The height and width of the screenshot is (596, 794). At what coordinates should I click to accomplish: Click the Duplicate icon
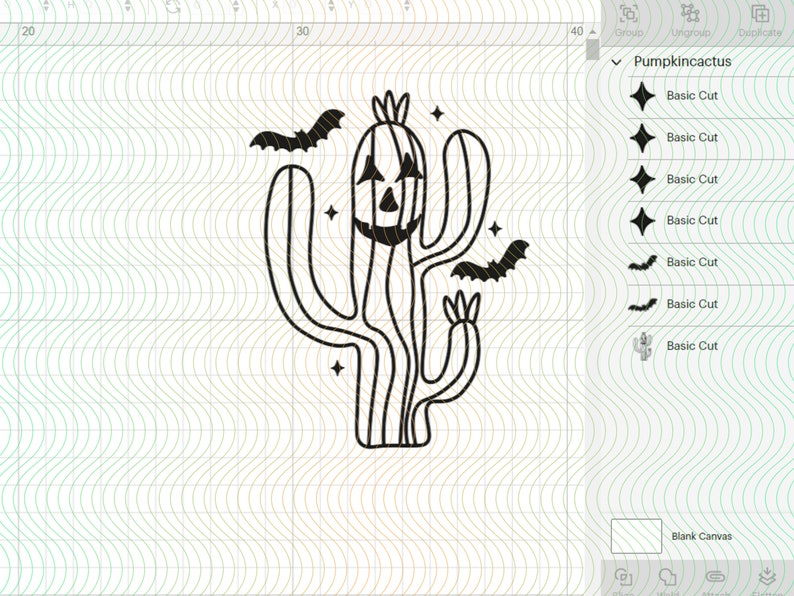click(x=760, y=14)
